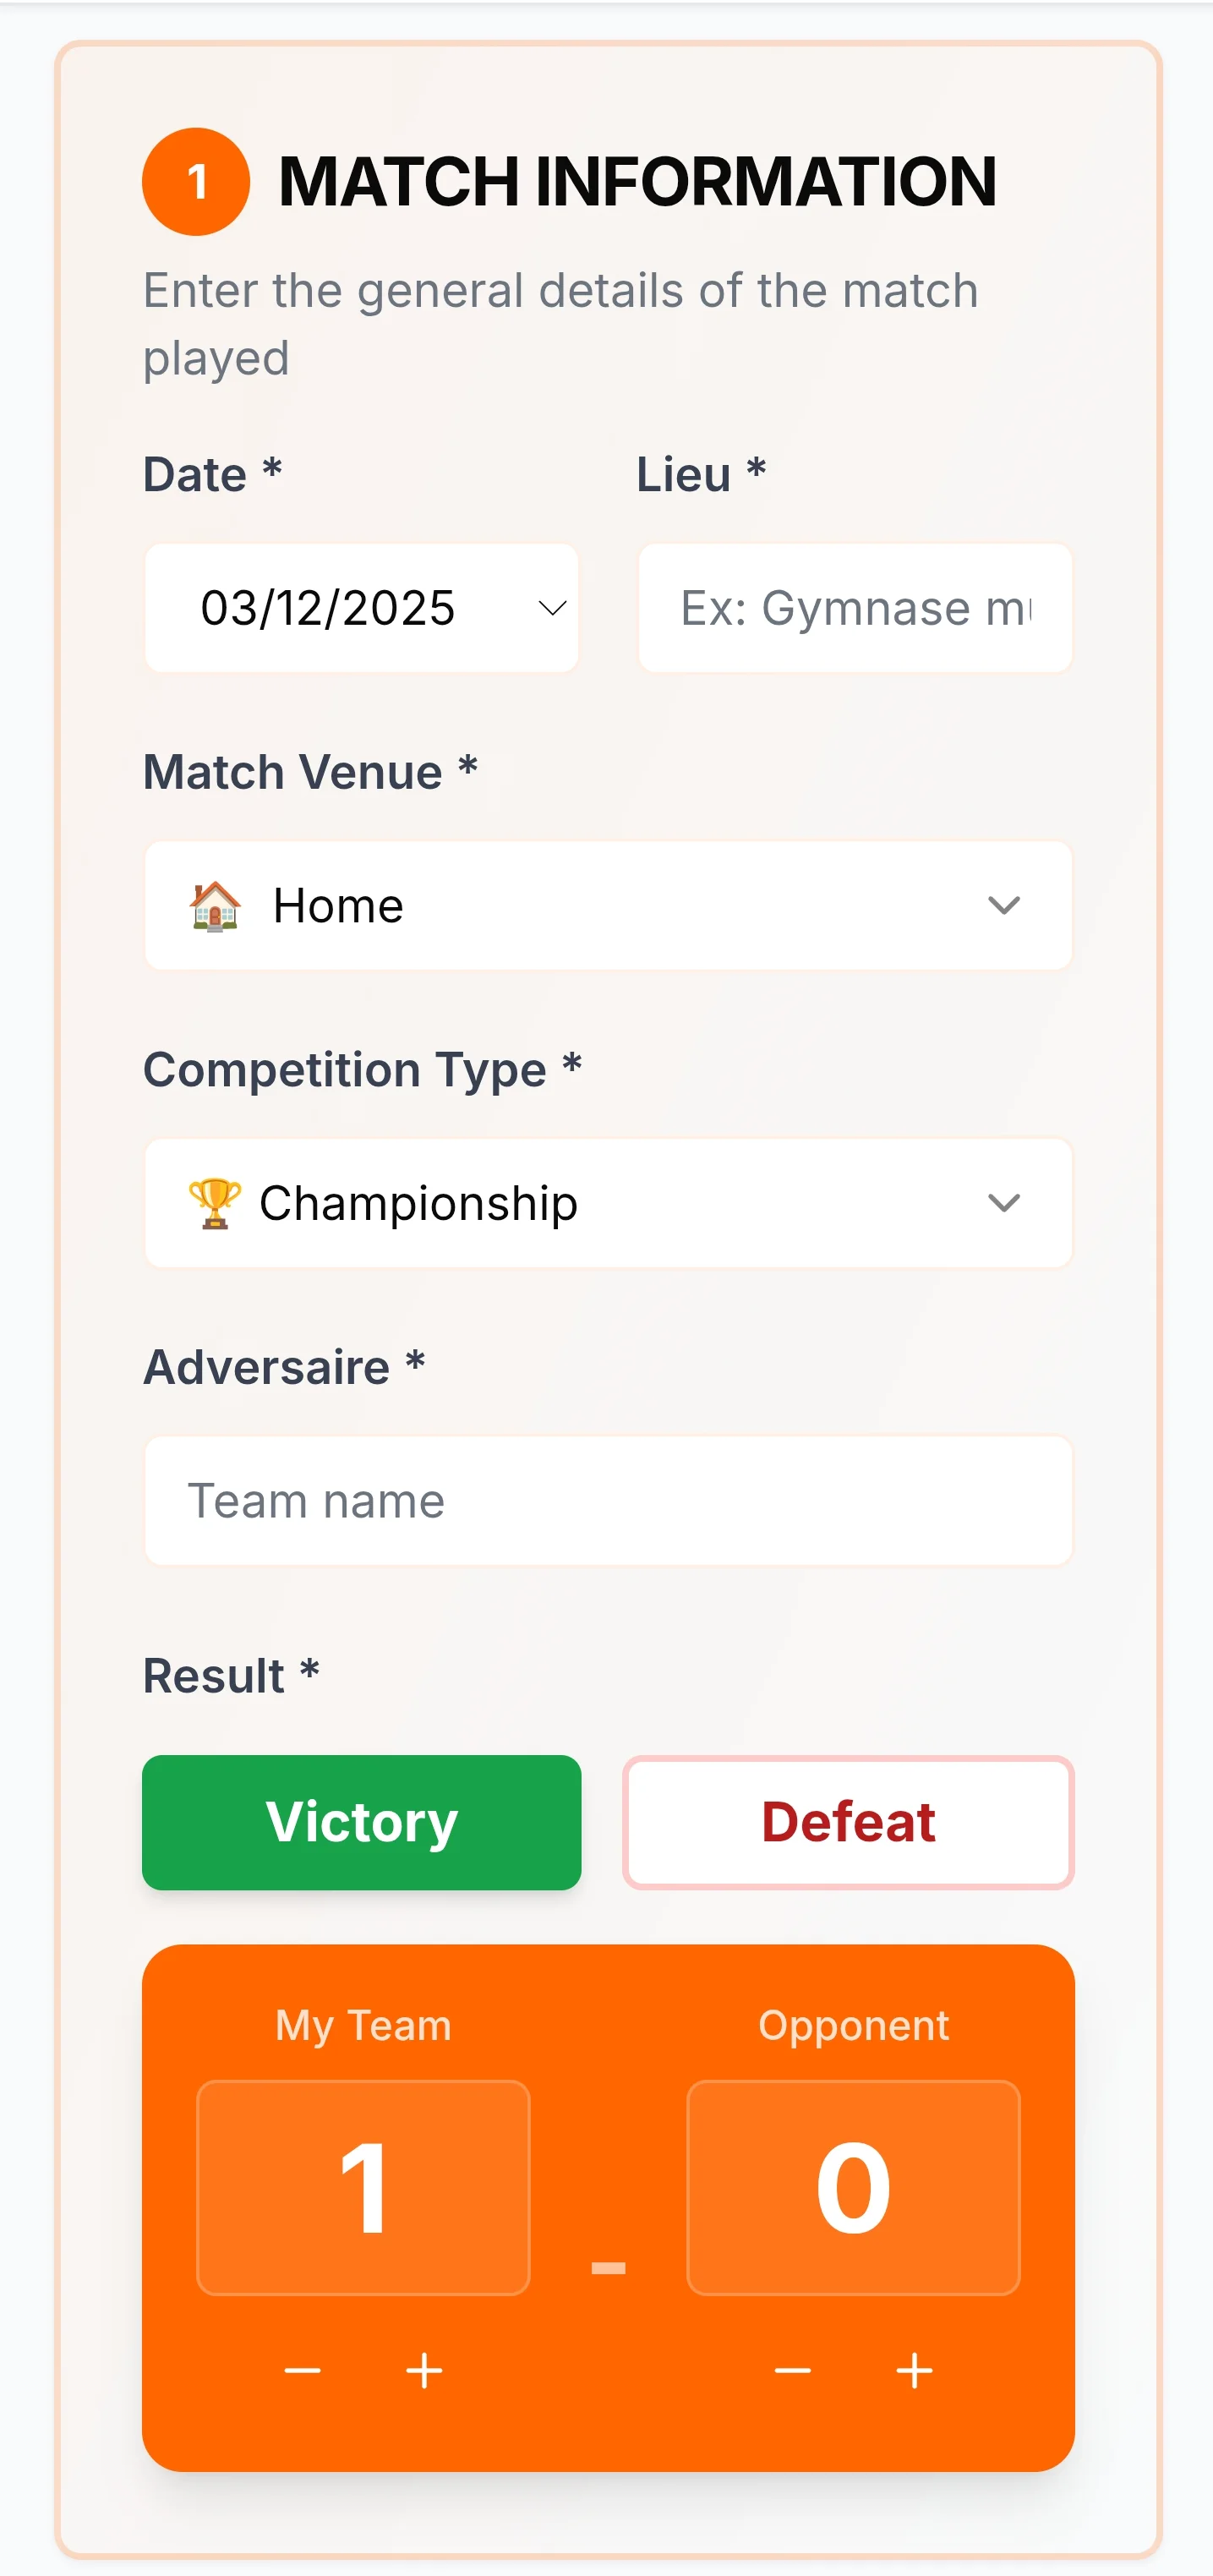Click the MATCH INFORMATION heading

[x=637, y=182]
